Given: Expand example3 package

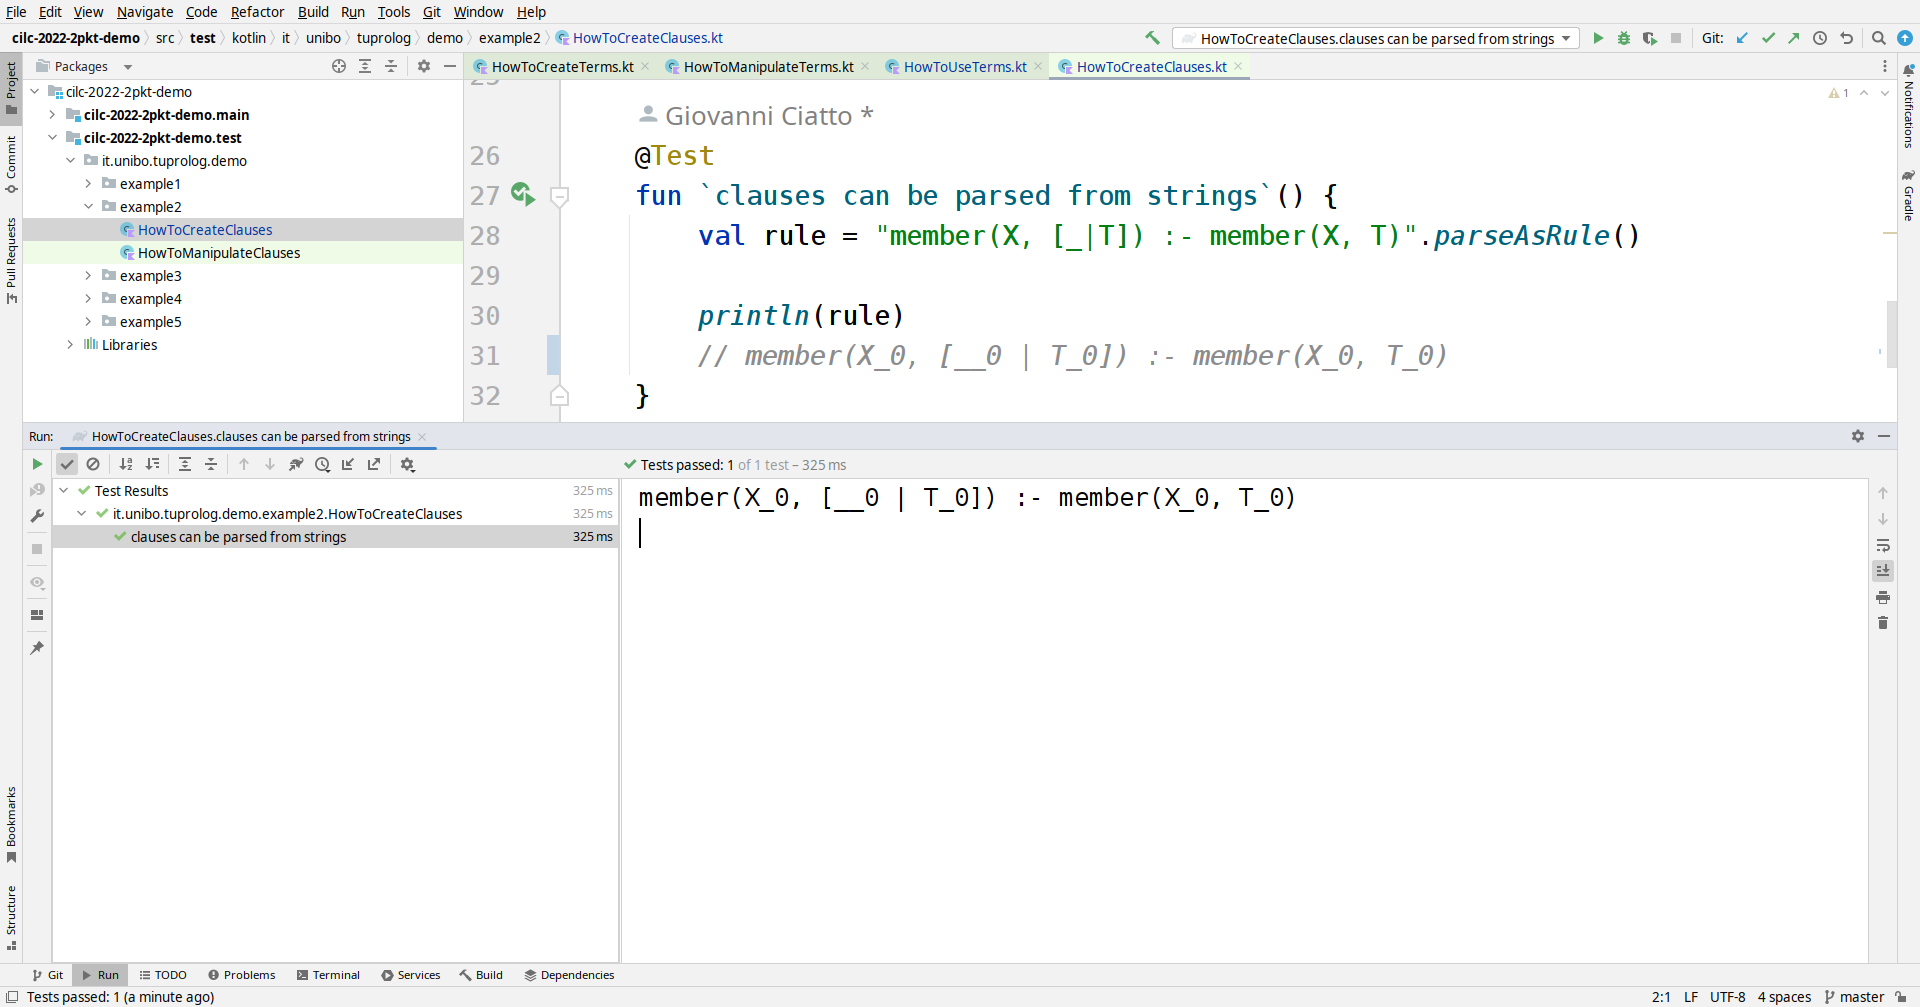Looking at the screenshot, I should [x=89, y=276].
